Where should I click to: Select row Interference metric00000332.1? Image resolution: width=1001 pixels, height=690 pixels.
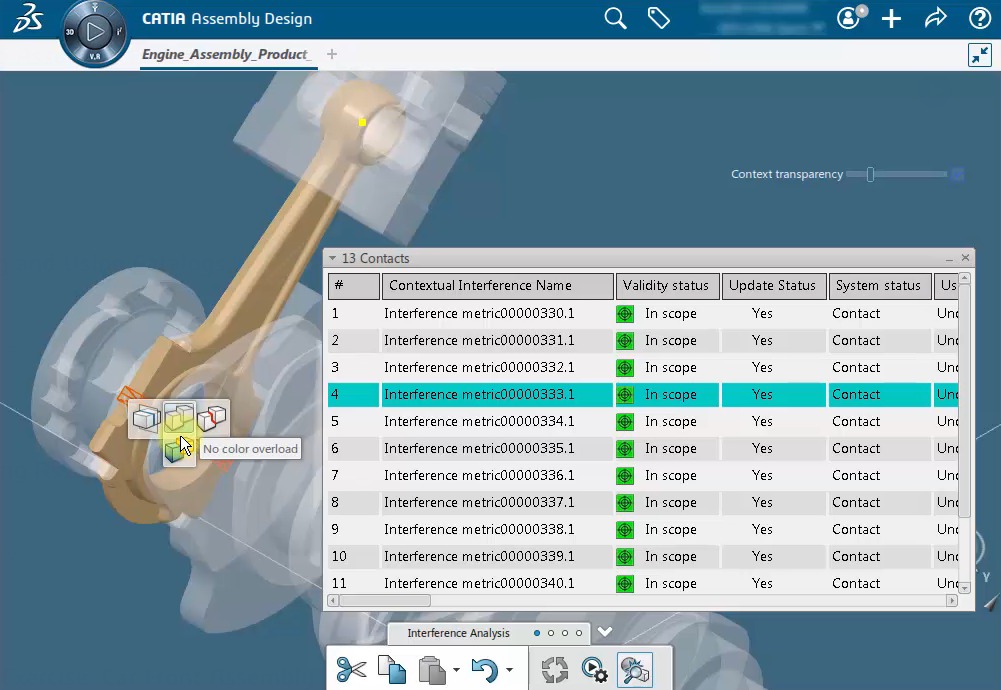[643, 368]
